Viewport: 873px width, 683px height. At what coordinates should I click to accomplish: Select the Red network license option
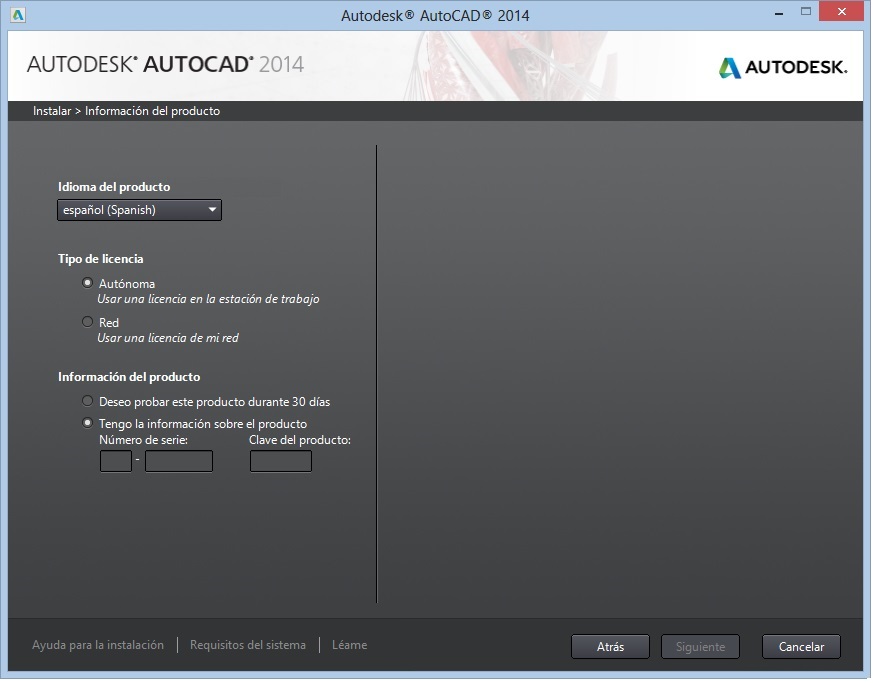tap(87, 322)
